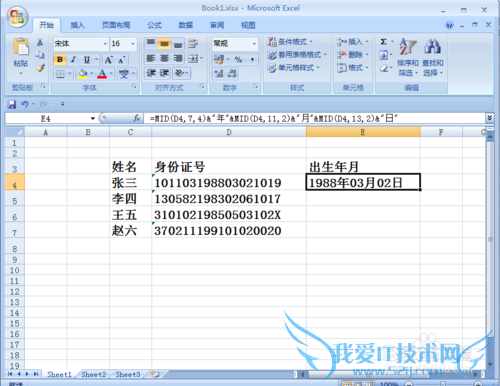Decrease font size with smaller A
The image size is (500, 386).
(x=121, y=60)
